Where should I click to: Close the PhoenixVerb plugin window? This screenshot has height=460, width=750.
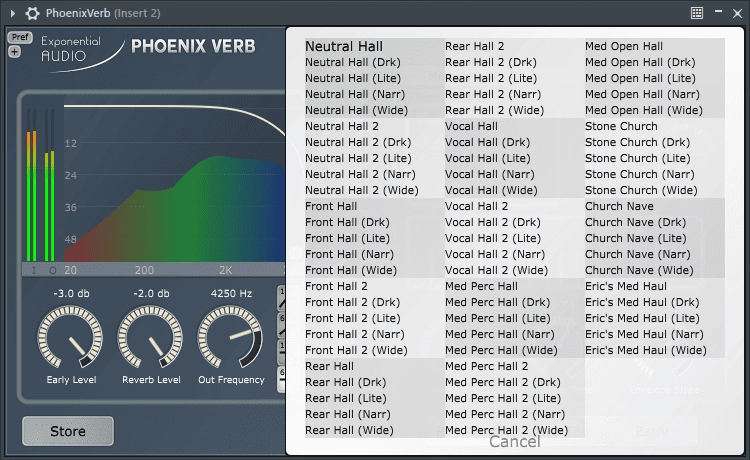(x=737, y=14)
